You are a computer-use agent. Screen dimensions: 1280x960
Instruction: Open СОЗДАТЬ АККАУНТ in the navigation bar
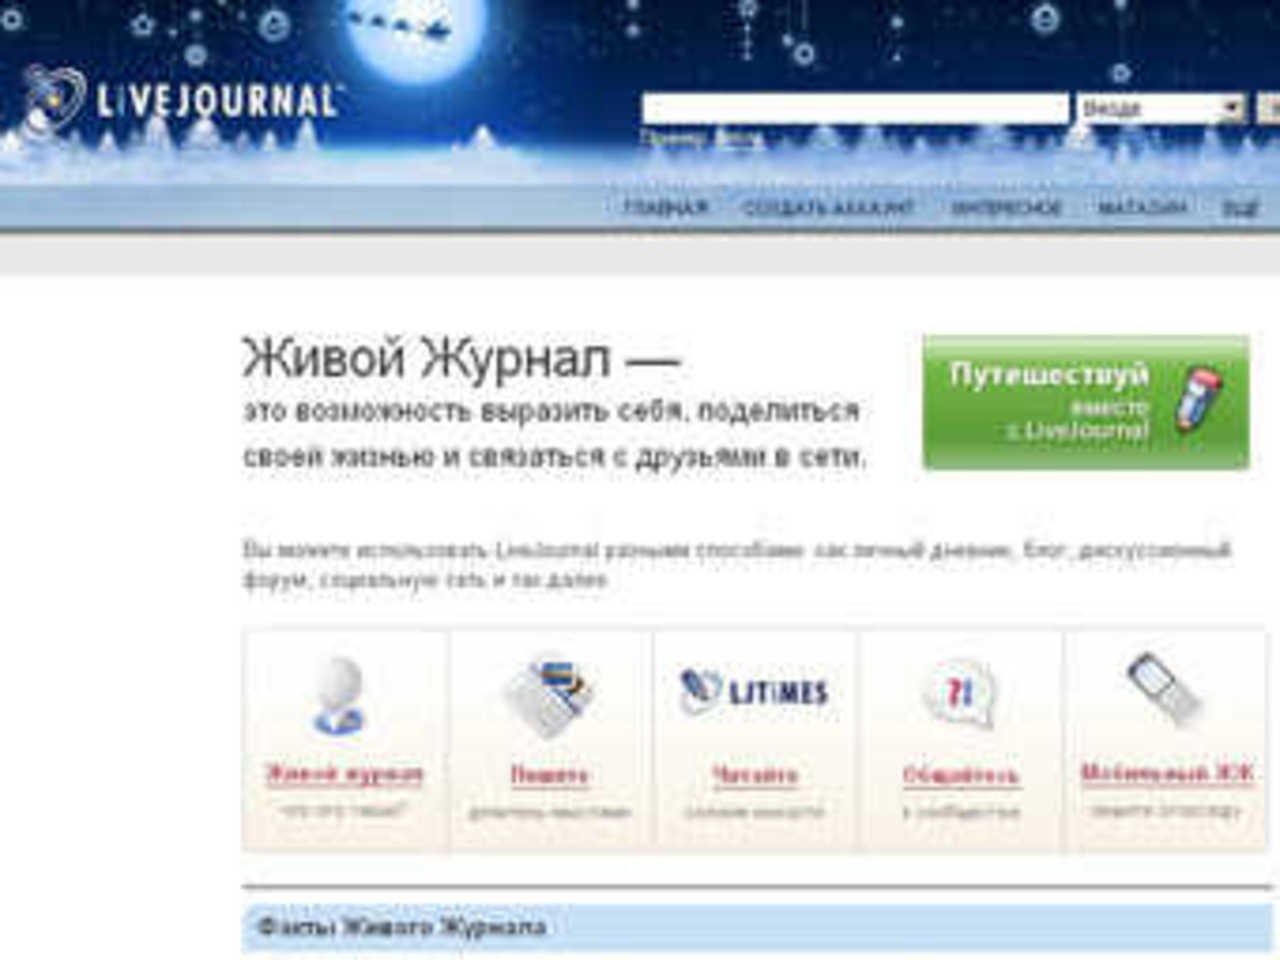click(828, 208)
